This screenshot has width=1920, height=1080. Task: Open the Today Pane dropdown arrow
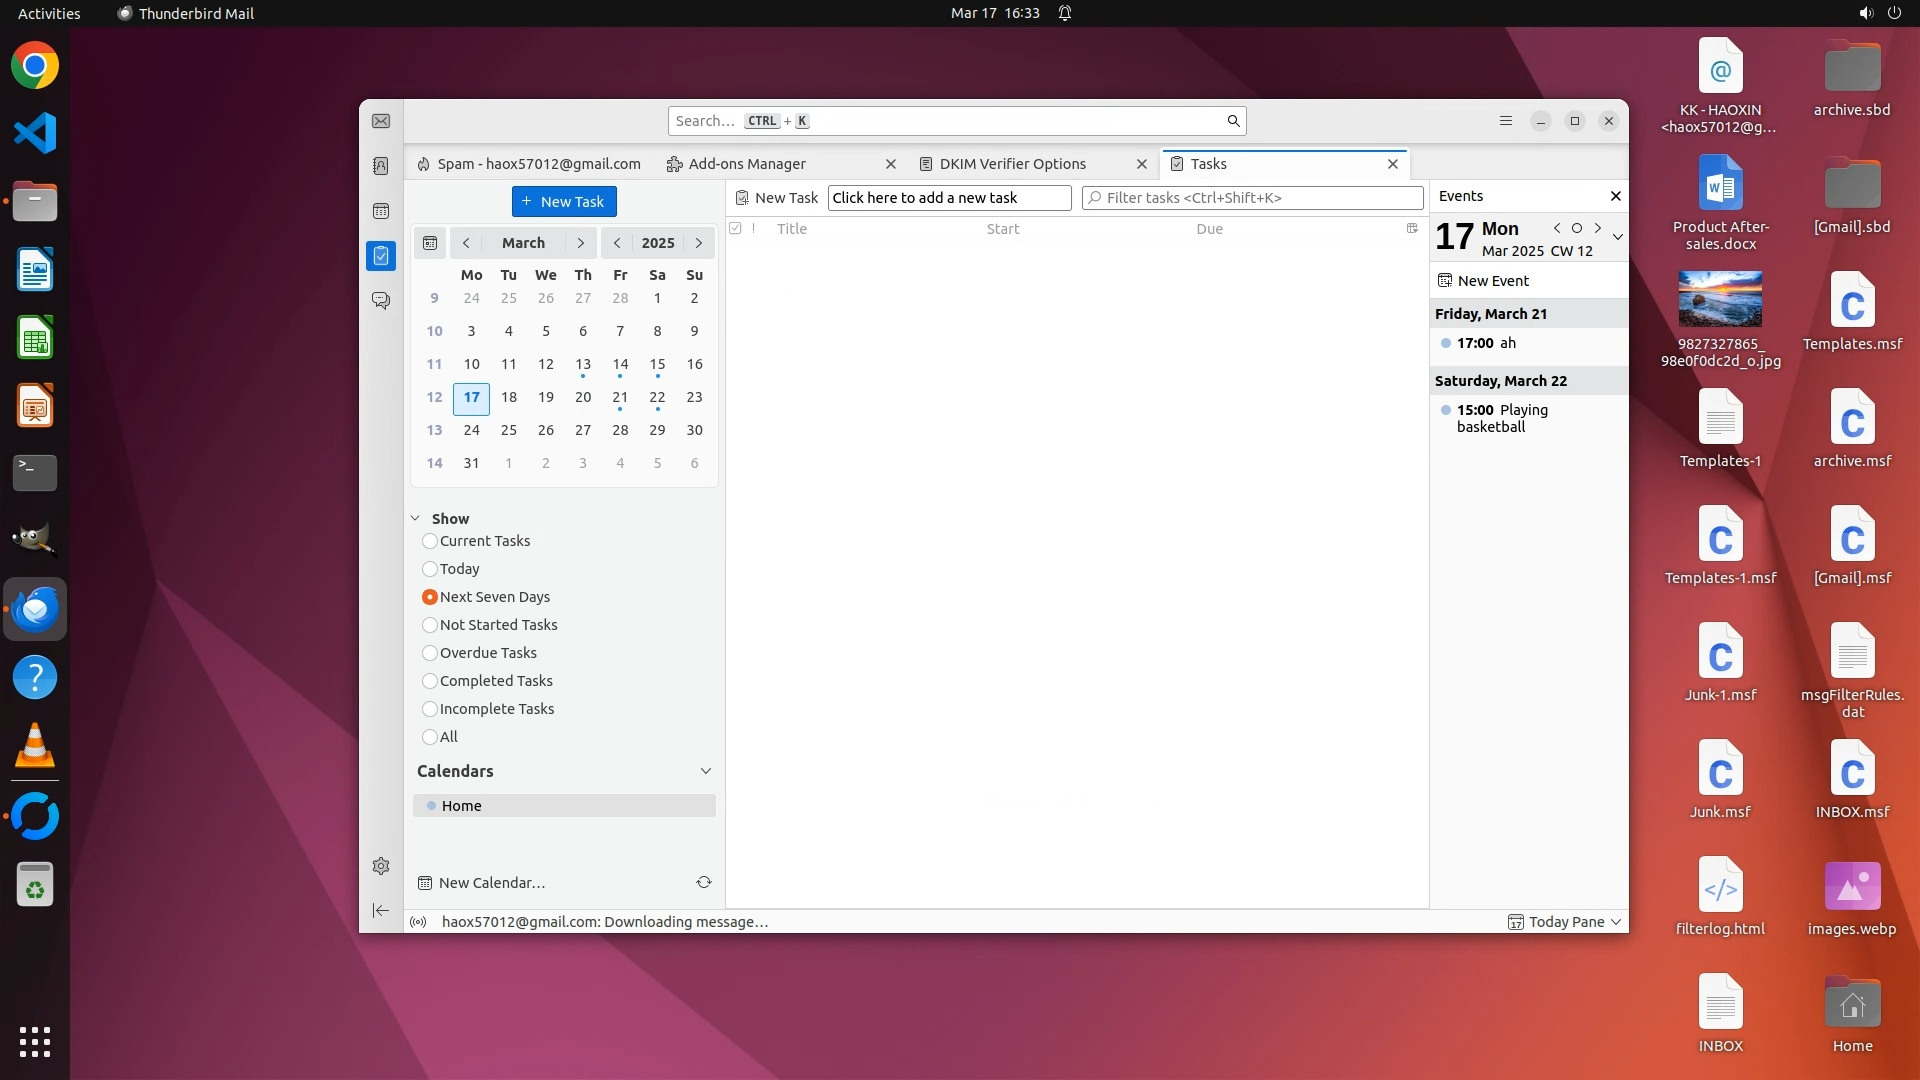pyautogui.click(x=1616, y=922)
